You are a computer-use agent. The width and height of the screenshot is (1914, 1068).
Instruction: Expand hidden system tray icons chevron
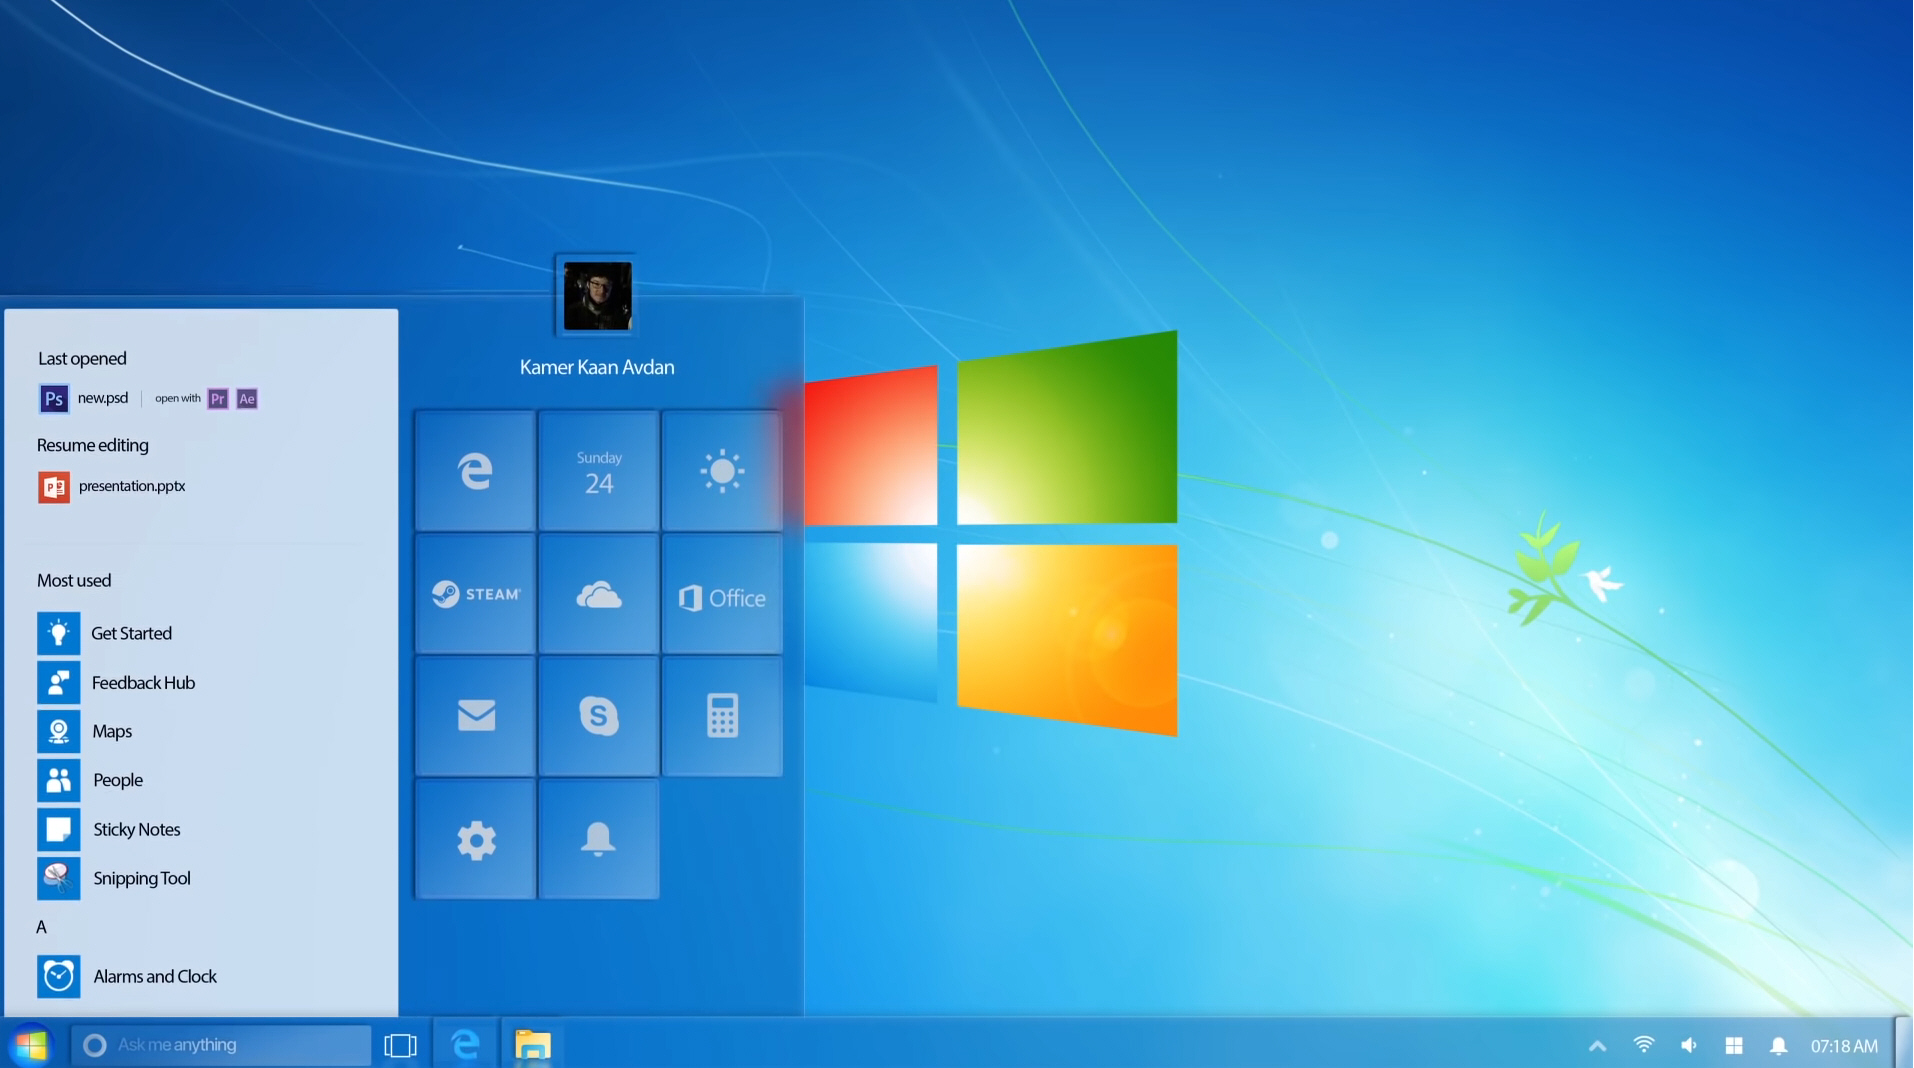pyautogui.click(x=1597, y=1046)
